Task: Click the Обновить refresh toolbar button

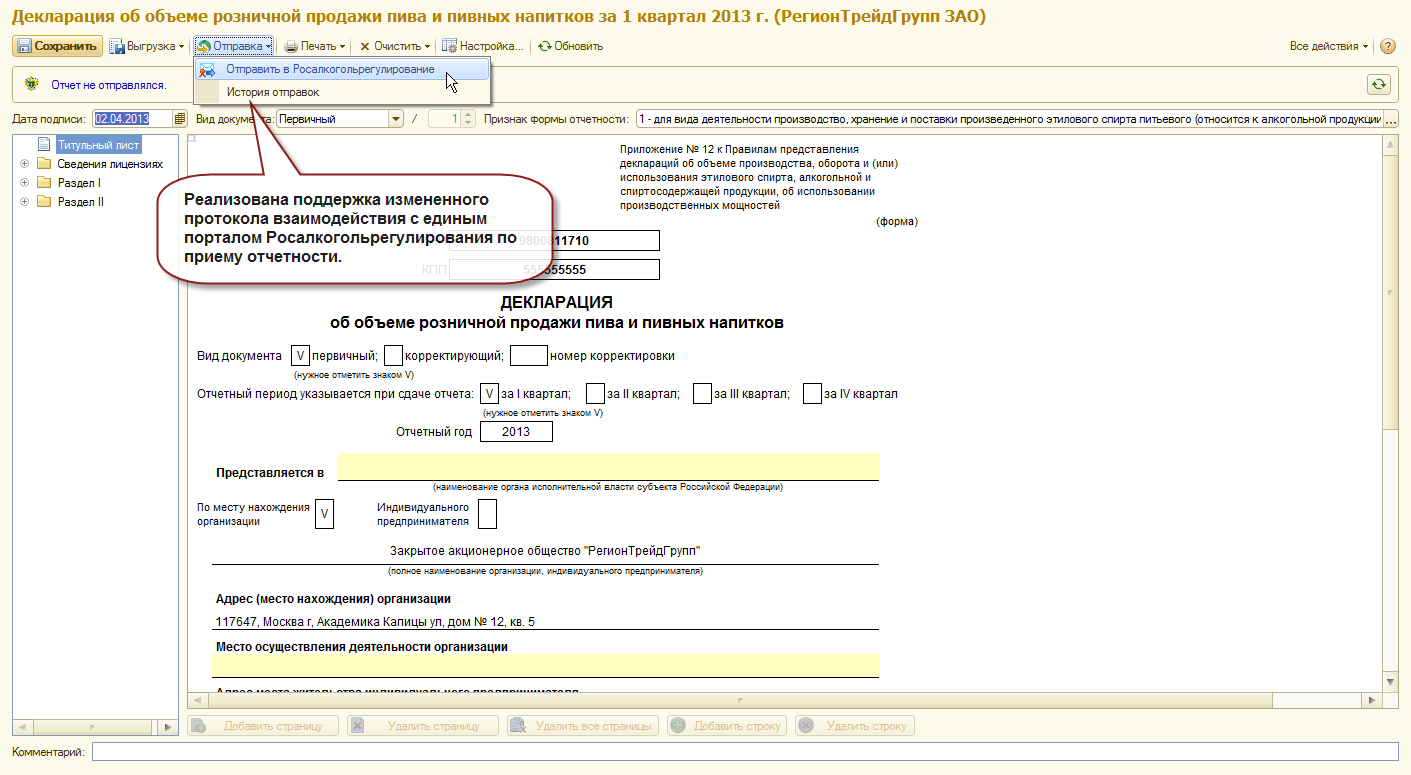Action: tap(570, 46)
